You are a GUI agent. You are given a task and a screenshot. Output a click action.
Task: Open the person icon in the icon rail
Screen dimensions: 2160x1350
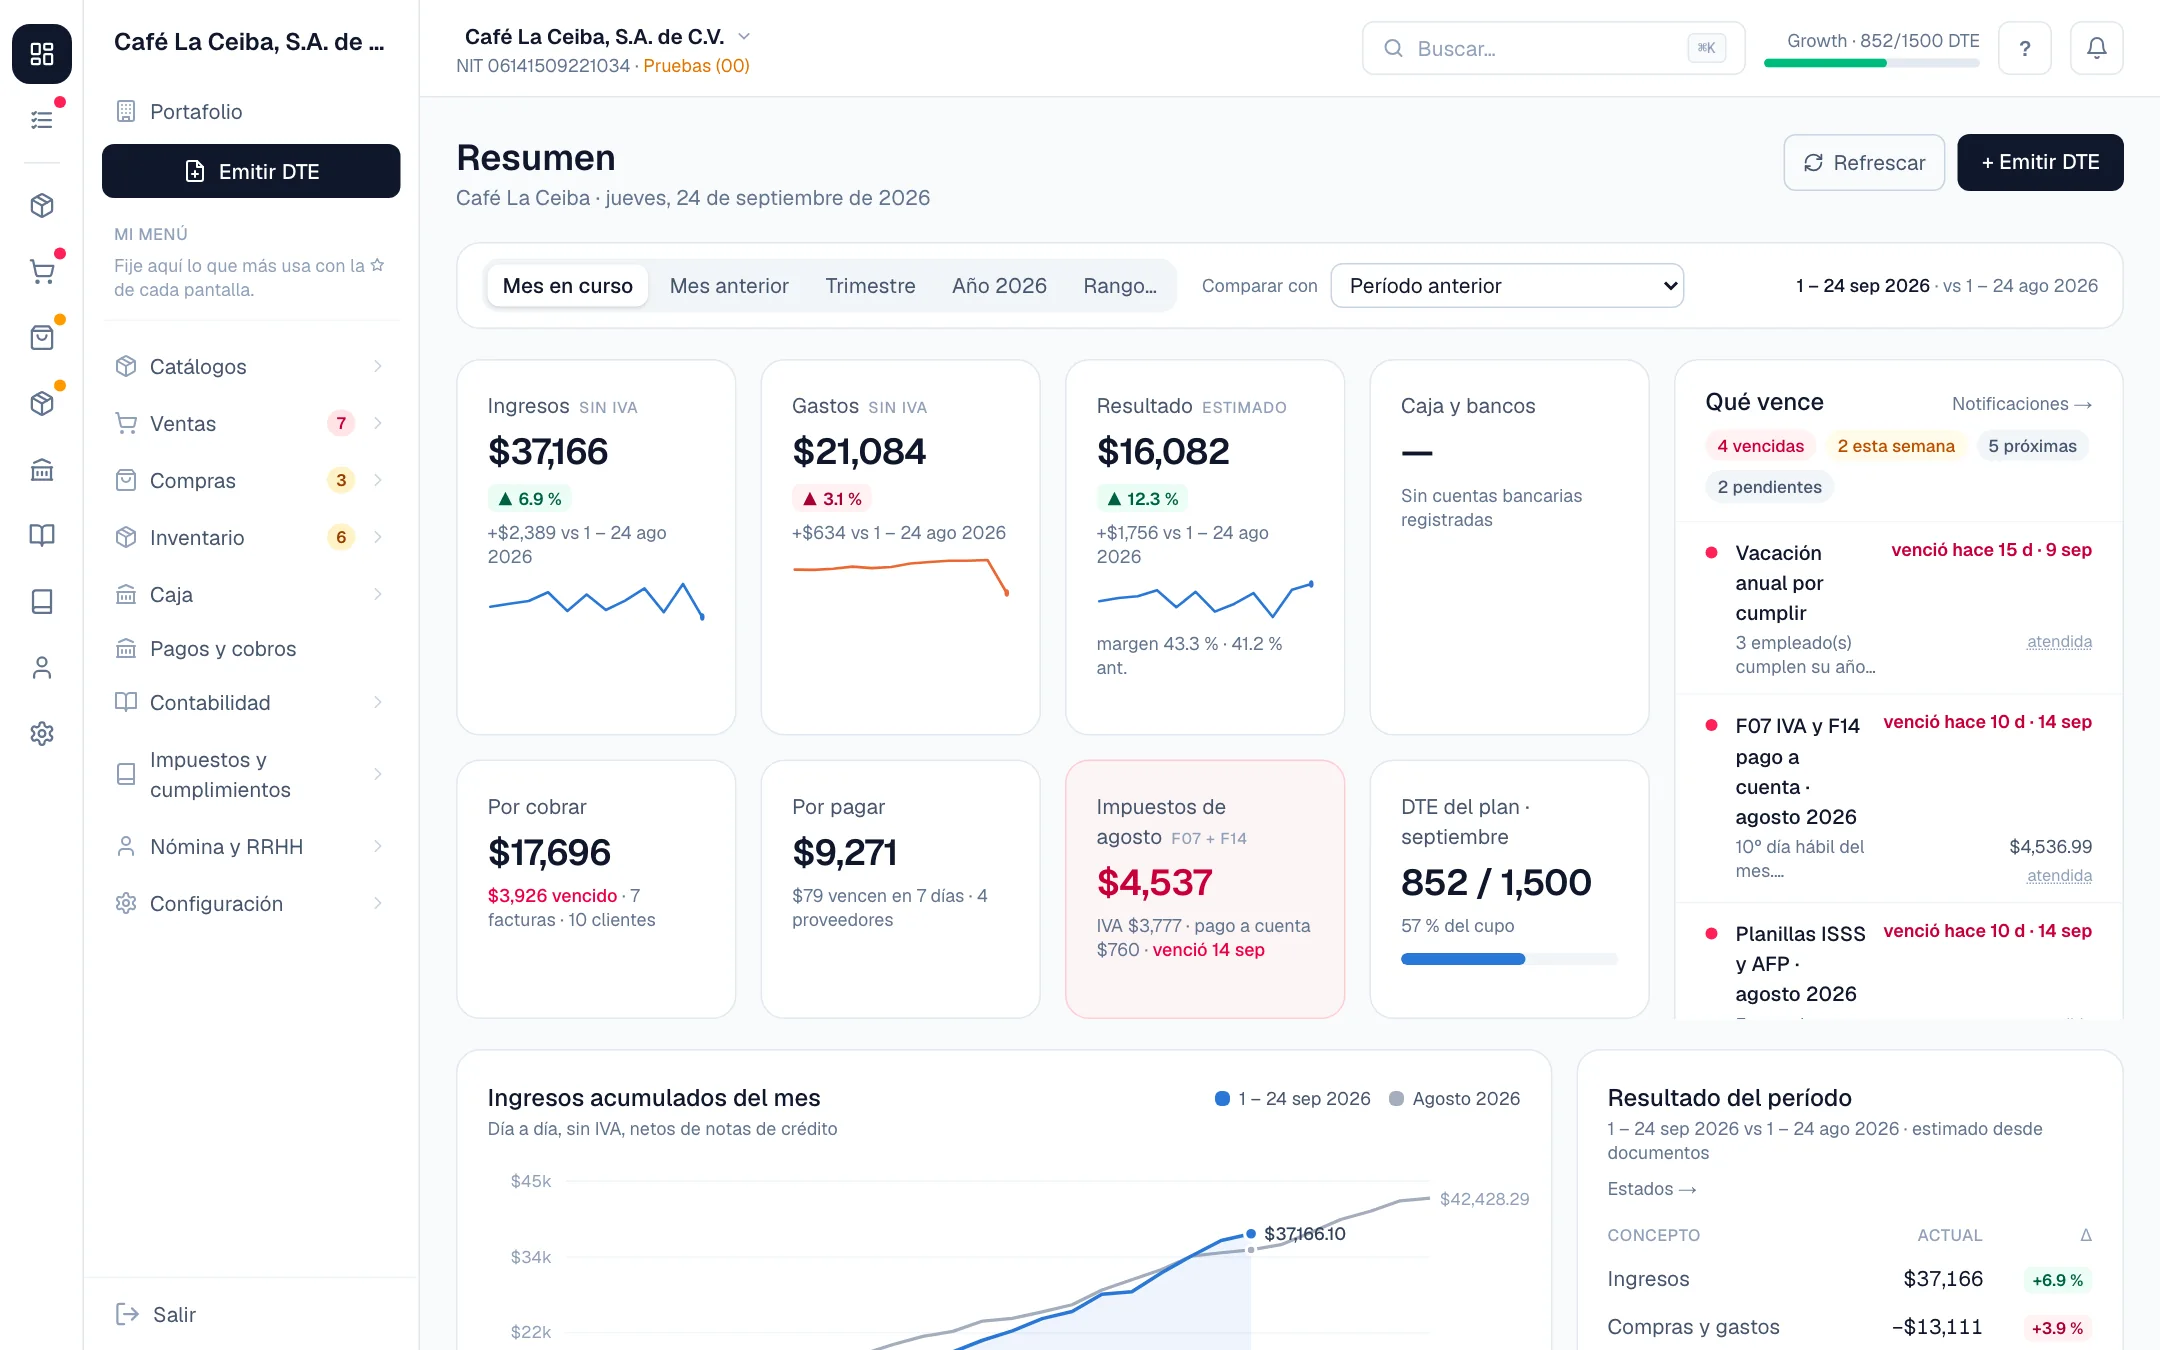click(42, 667)
